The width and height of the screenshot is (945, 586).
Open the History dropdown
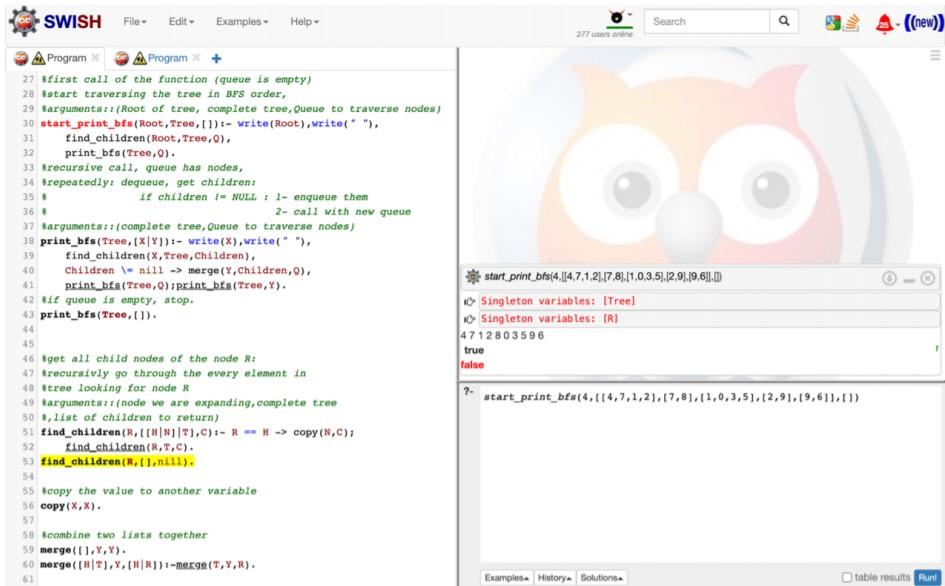click(x=554, y=578)
